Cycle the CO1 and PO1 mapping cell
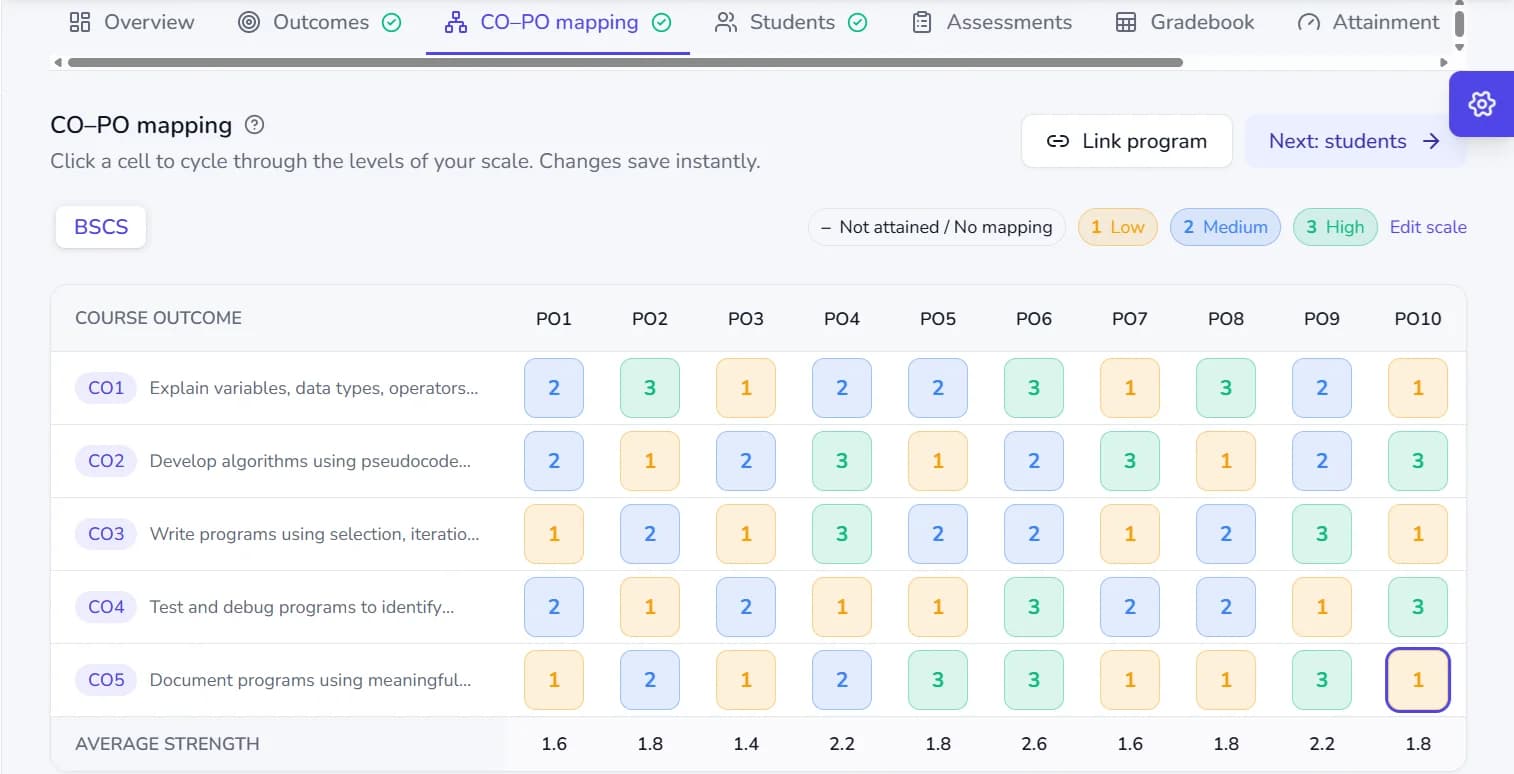 point(554,388)
